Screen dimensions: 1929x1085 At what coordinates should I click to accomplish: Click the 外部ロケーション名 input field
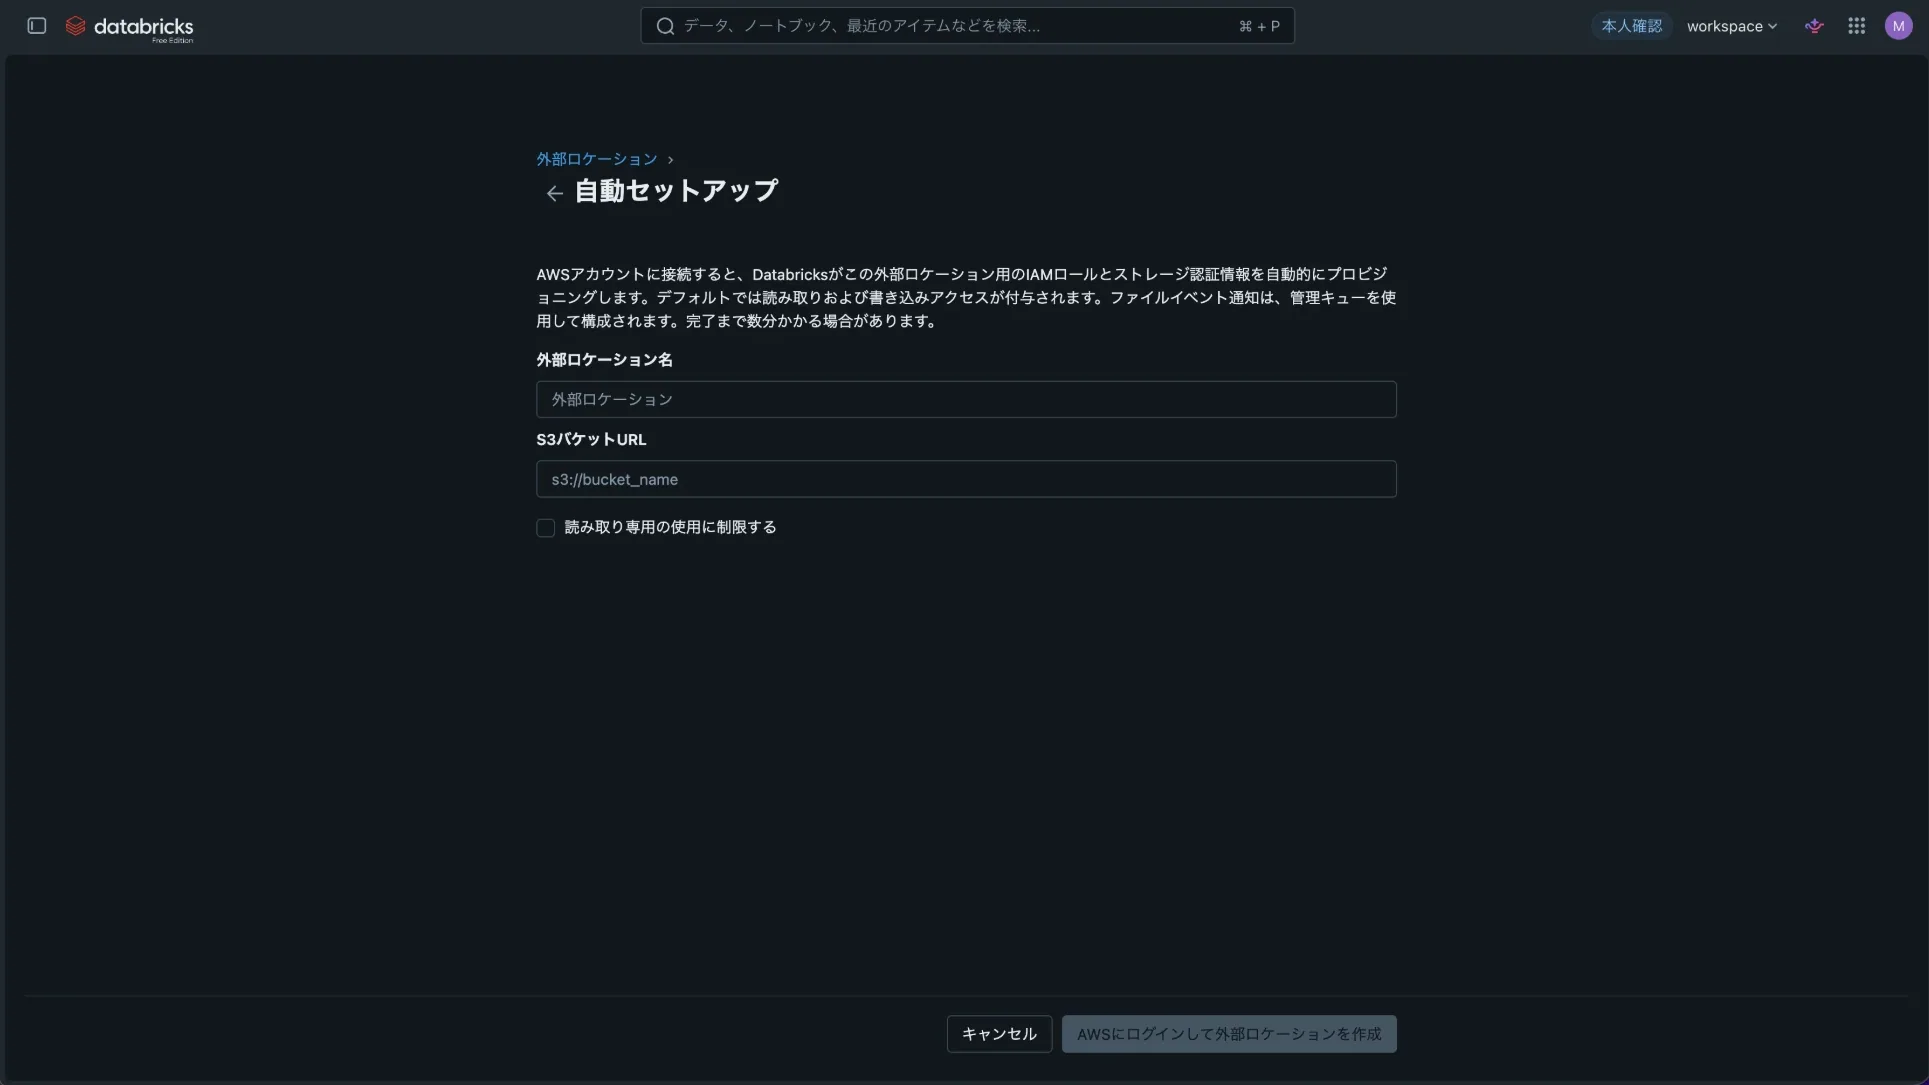[x=966, y=399]
